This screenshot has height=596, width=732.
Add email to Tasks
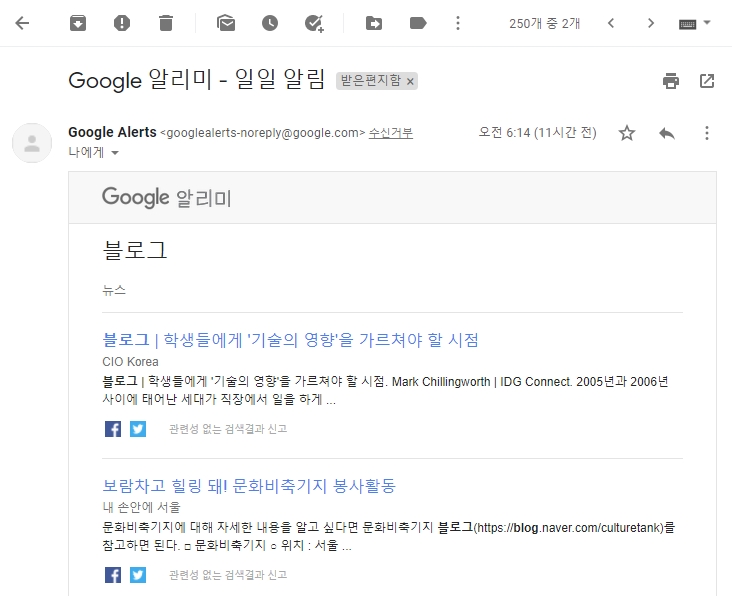point(314,23)
